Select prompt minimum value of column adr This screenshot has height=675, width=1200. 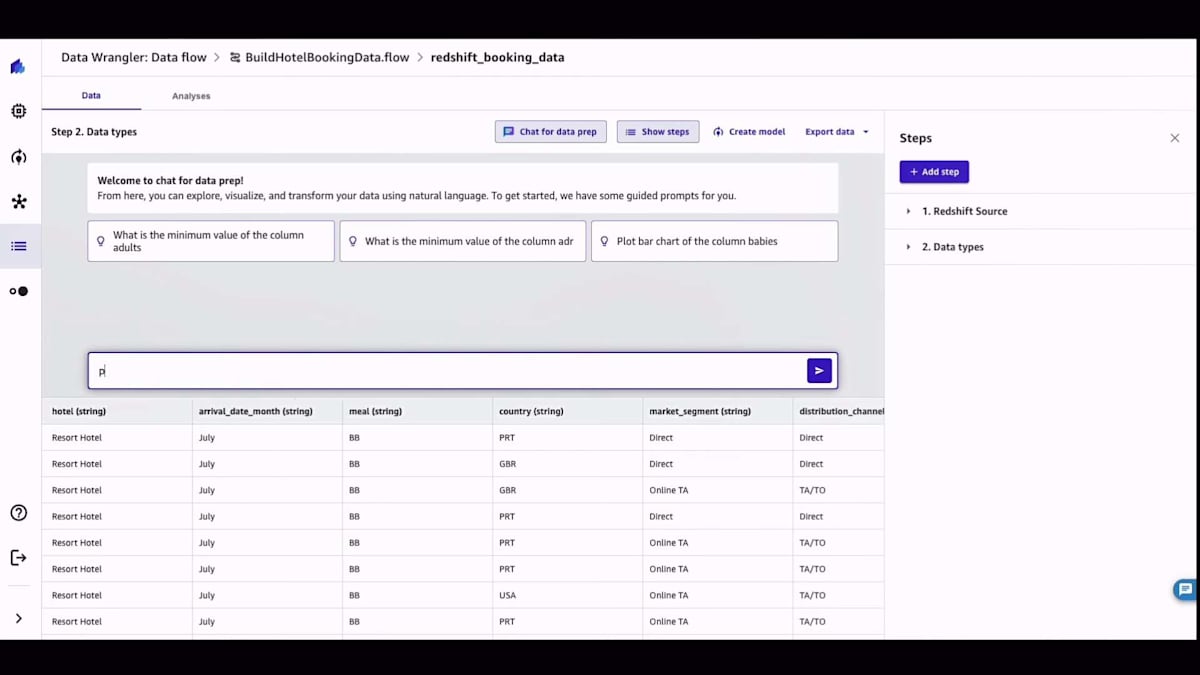coord(463,241)
